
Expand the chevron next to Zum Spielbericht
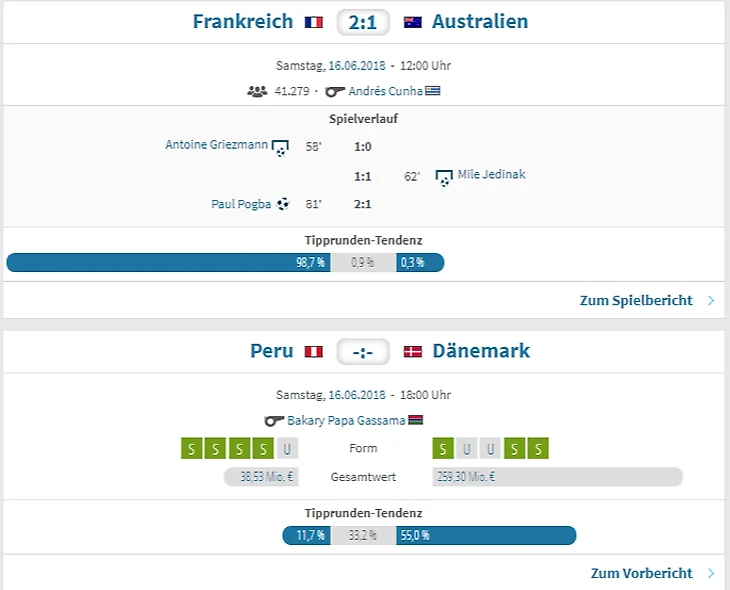(711, 300)
